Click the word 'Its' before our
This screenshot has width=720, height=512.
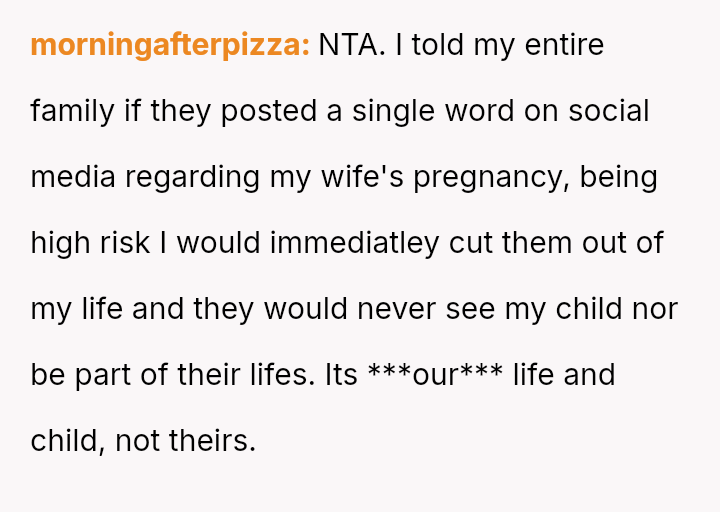(x=340, y=375)
